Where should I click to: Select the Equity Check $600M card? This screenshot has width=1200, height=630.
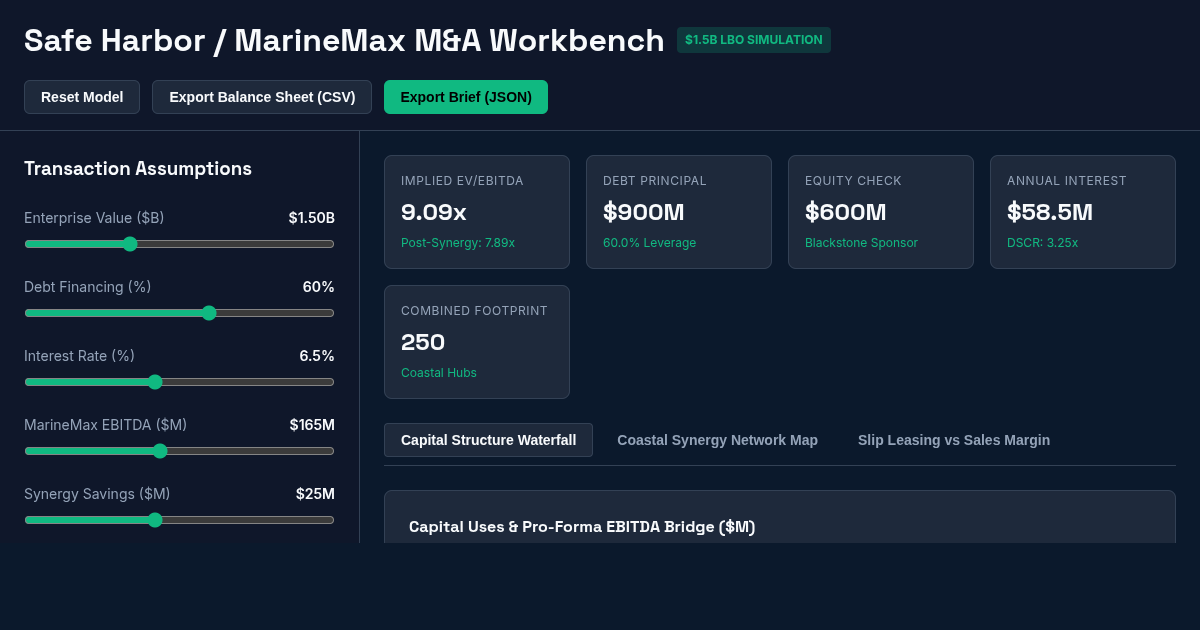[881, 212]
